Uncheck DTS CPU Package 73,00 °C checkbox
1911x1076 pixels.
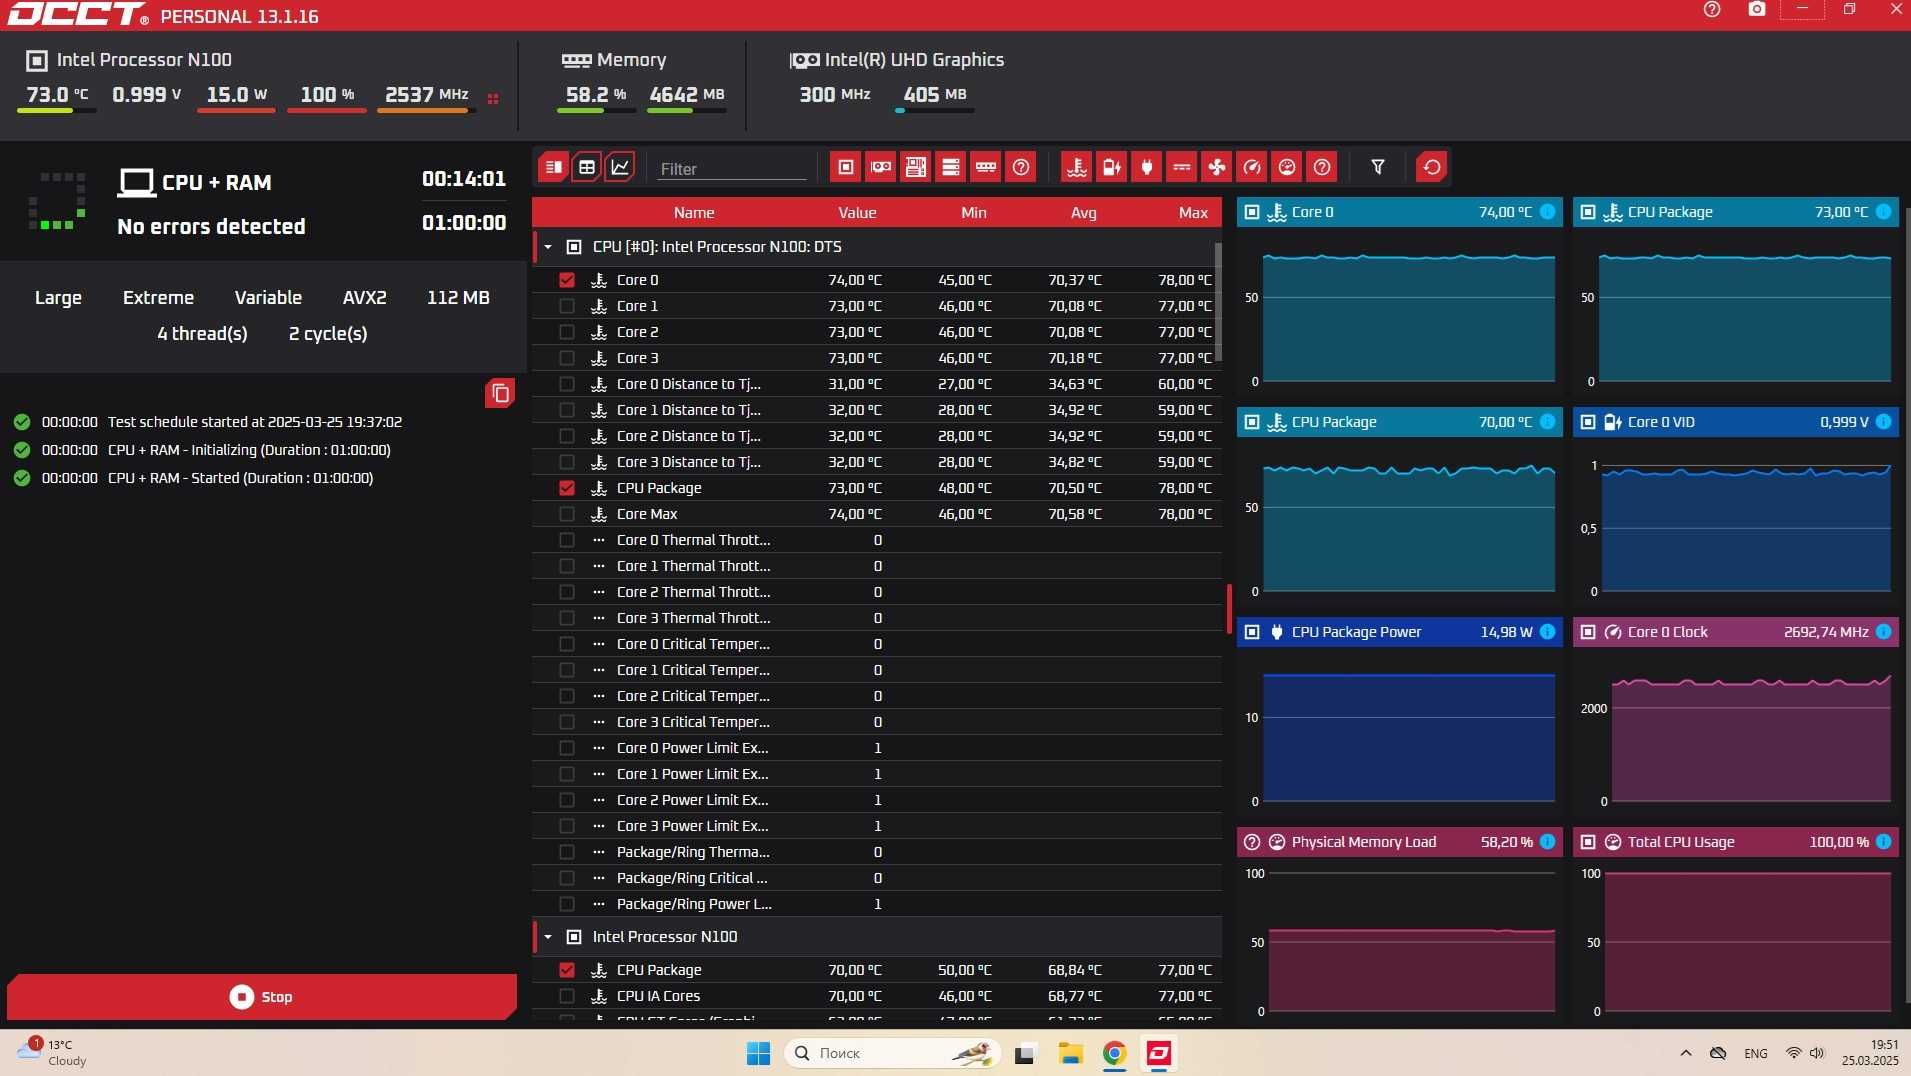567,488
